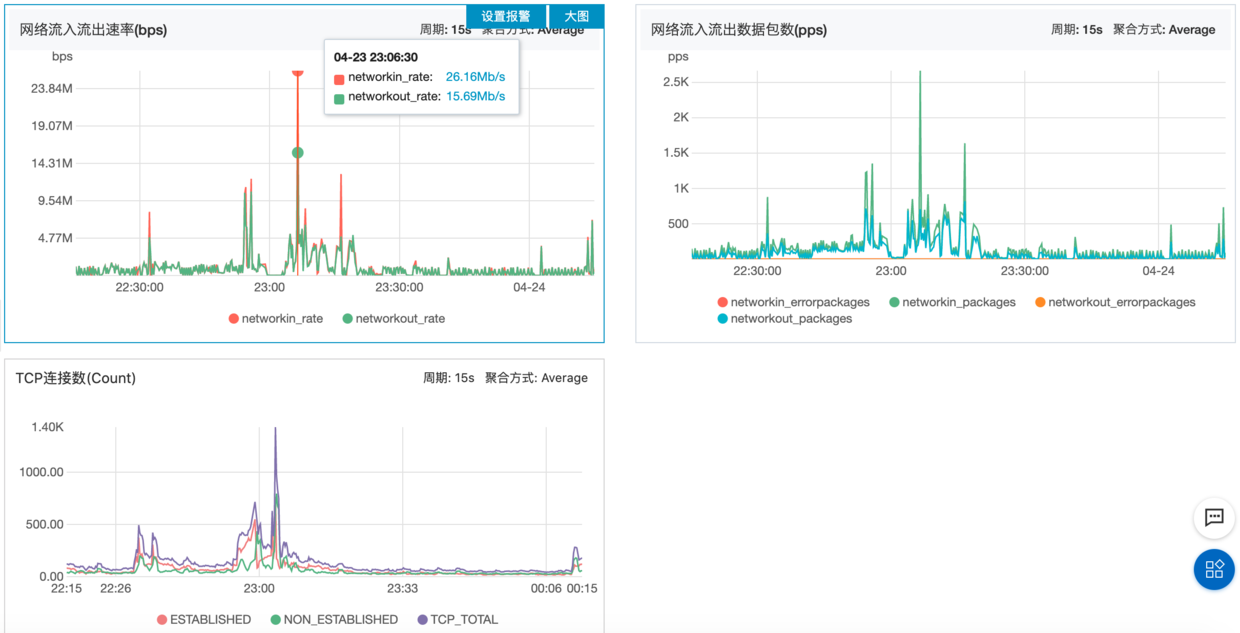The image size is (1240, 633).
Task: Click the 14.31M y-axis label in bps chart
Action: pyautogui.click(x=53, y=163)
